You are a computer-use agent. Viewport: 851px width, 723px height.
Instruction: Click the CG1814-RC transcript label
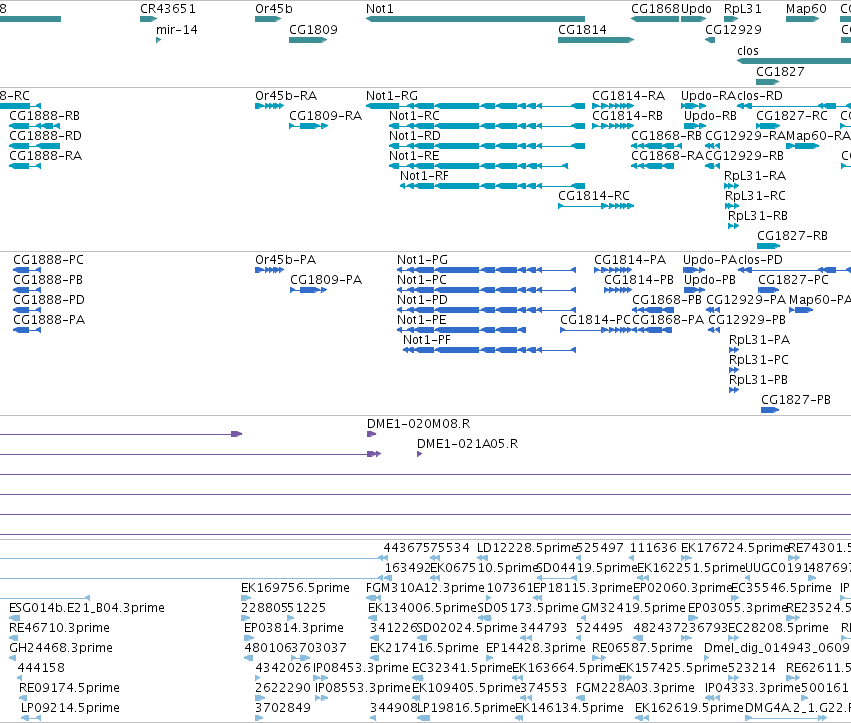coord(594,195)
